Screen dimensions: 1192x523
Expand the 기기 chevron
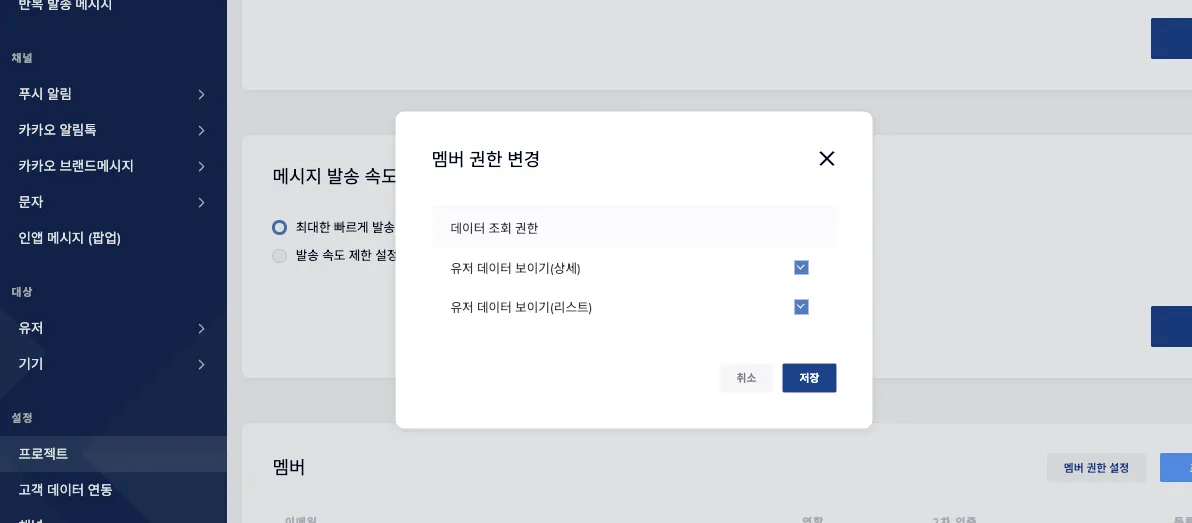[x=201, y=364]
